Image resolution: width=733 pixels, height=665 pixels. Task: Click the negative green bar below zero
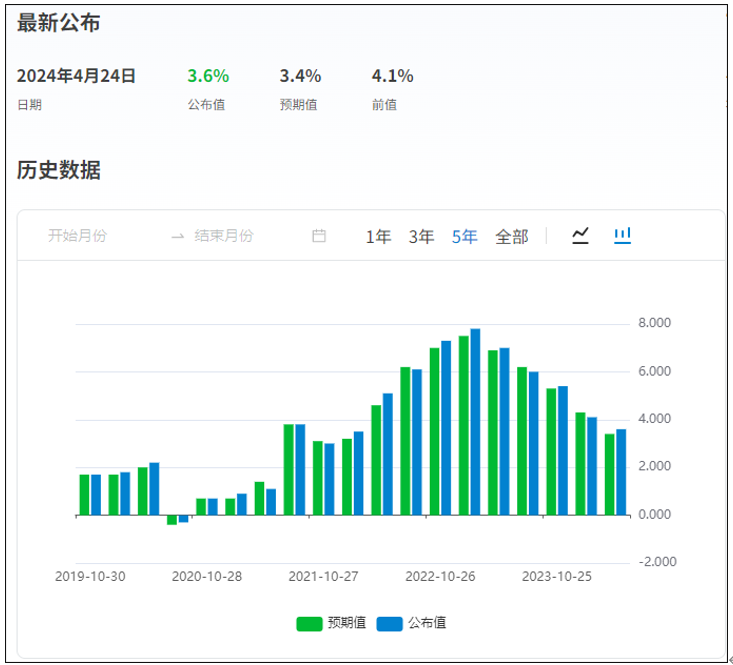coord(172,520)
